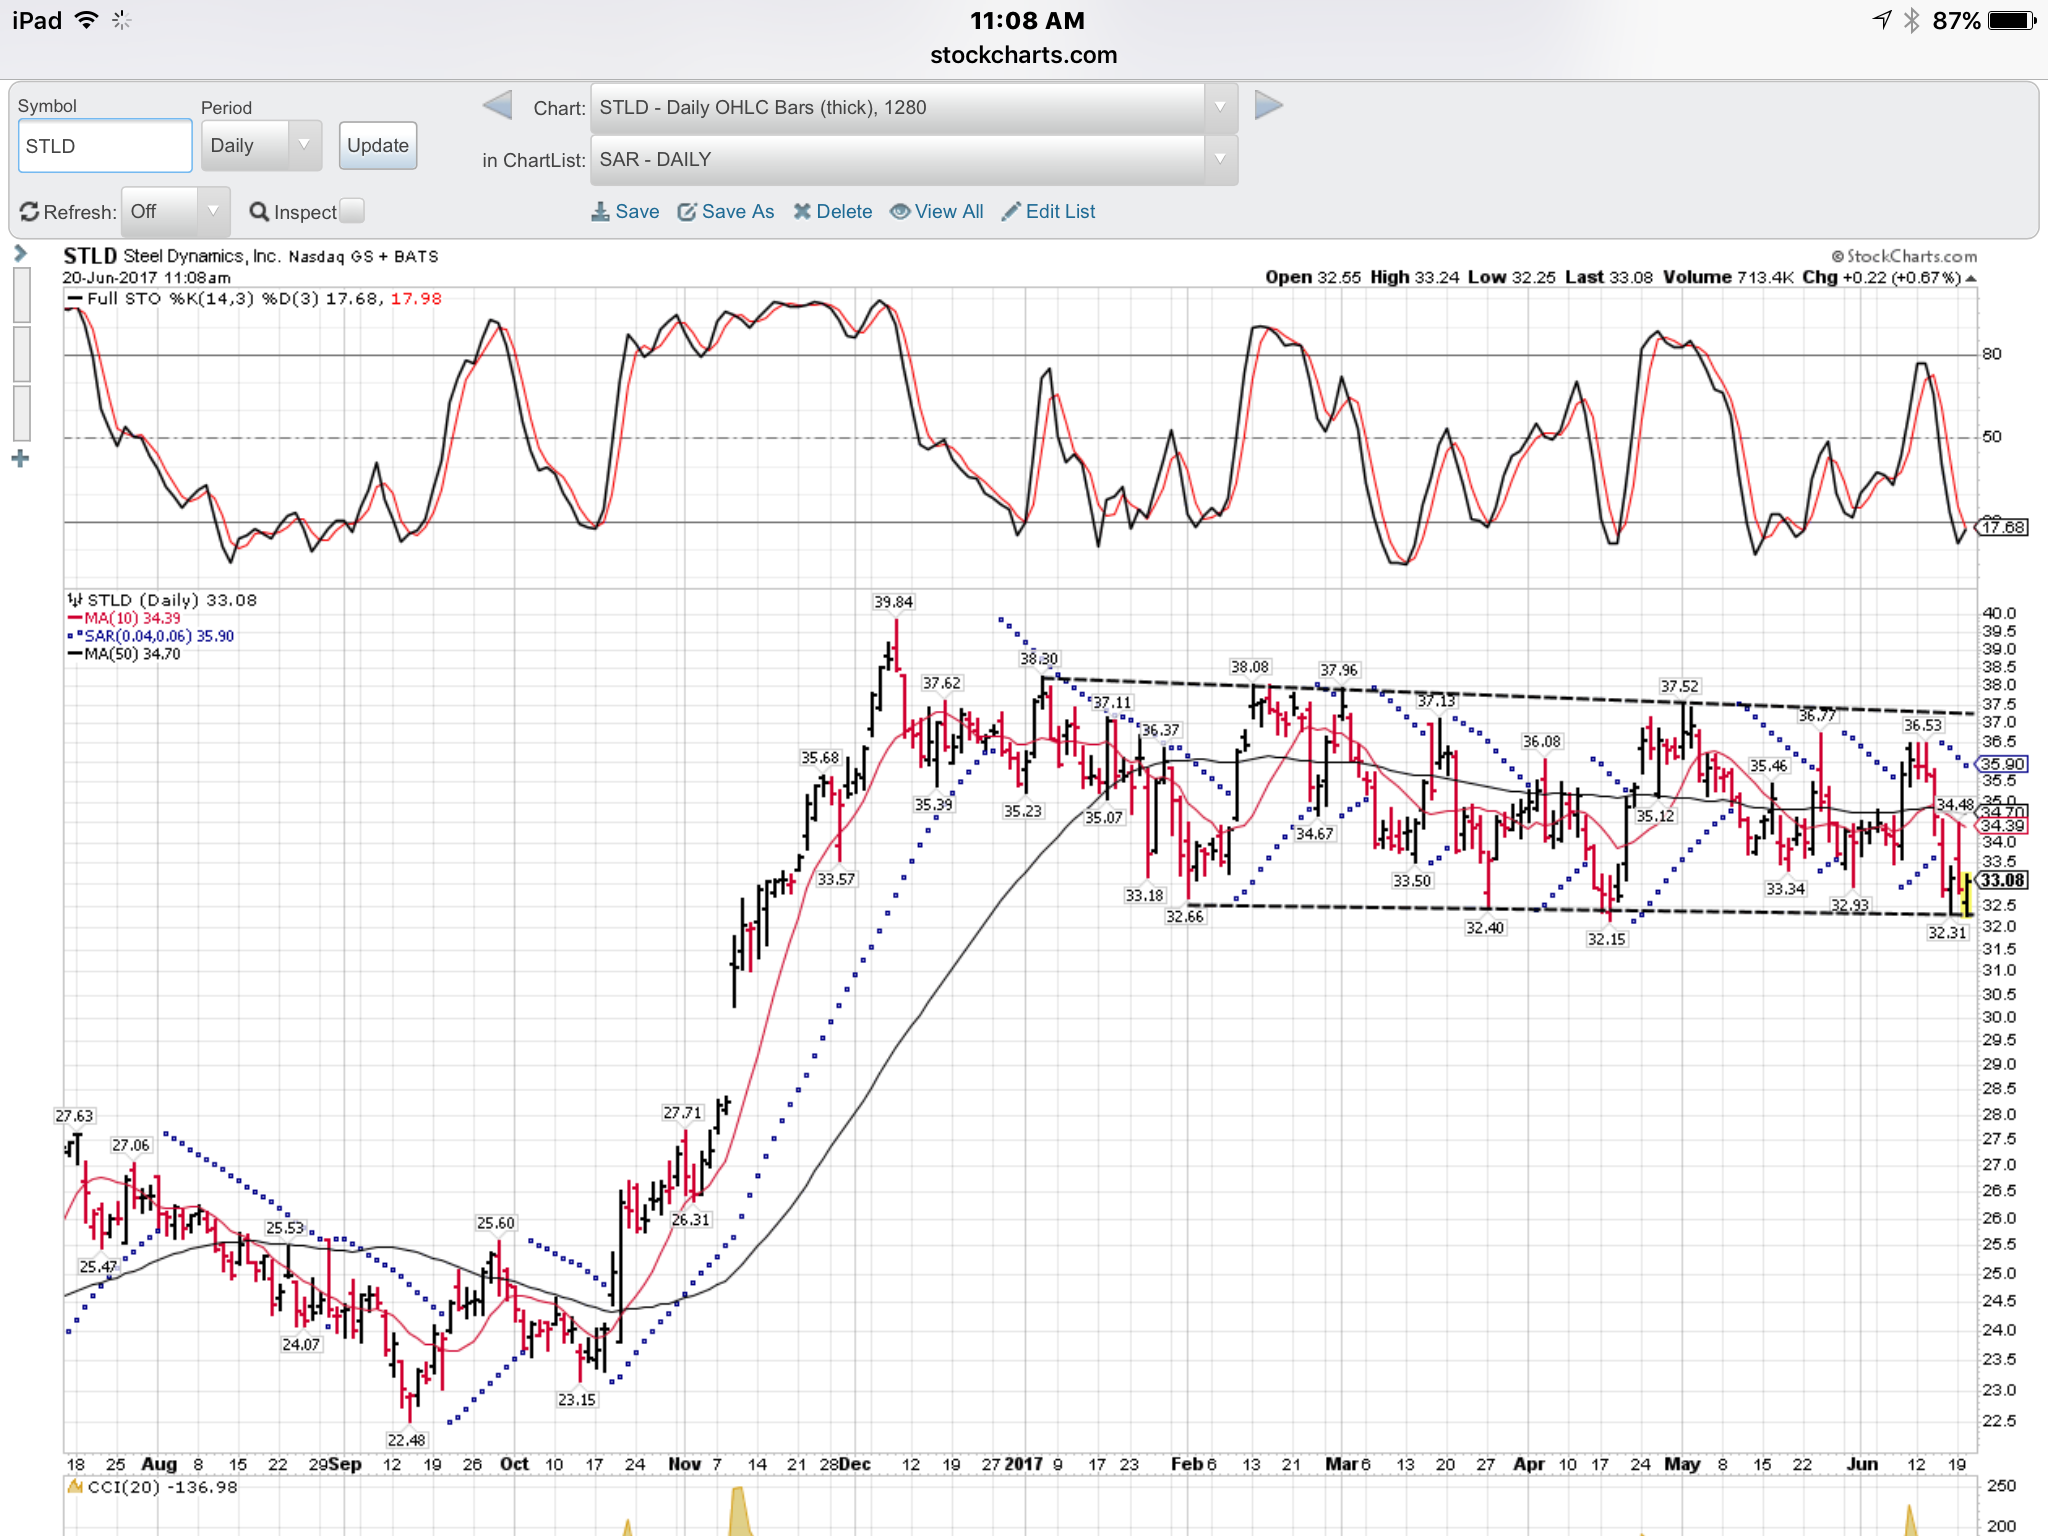The width and height of the screenshot is (2048, 1536).
Task: Open the Chart selection dropdown
Action: point(913,108)
